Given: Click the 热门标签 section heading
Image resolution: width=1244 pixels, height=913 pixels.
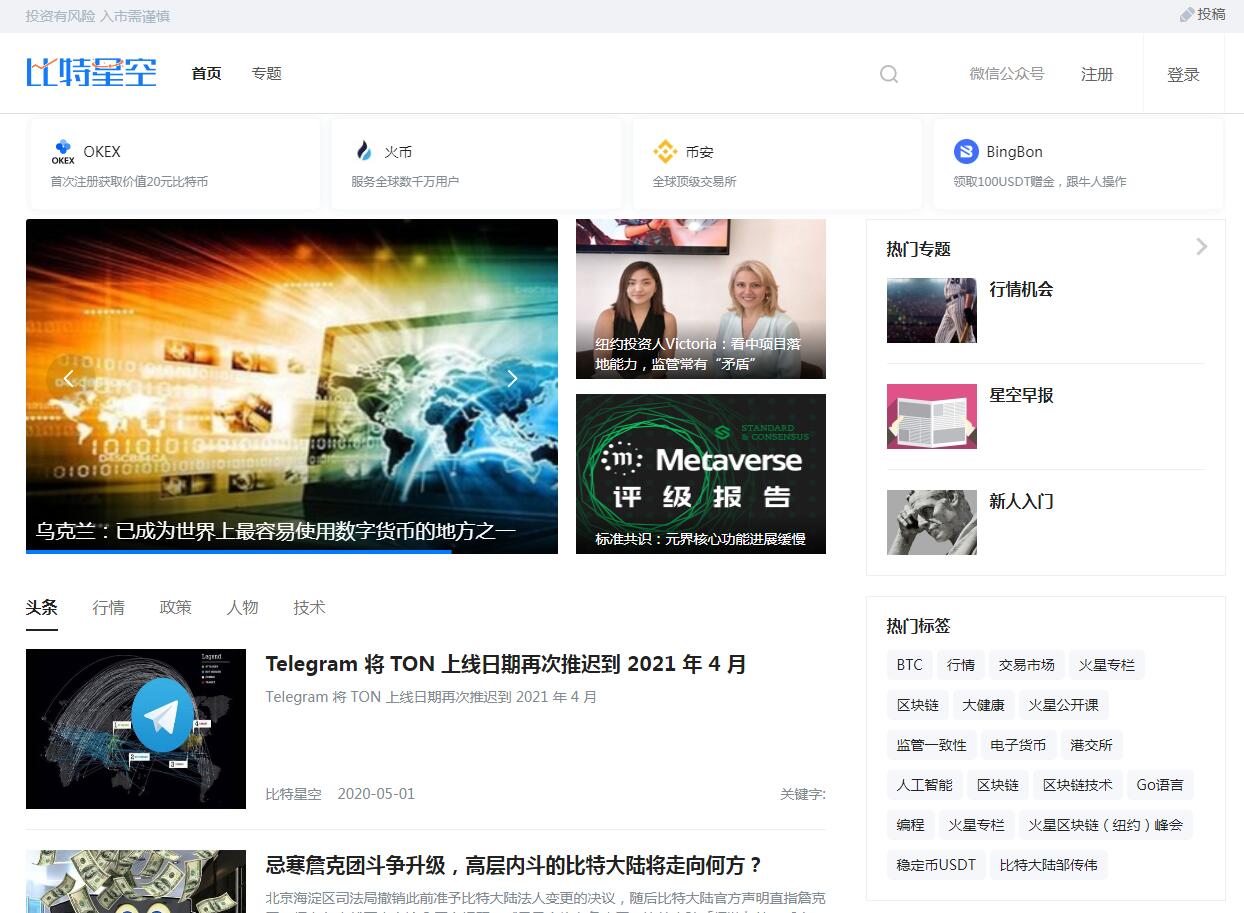Looking at the screenshot, I should tap(918, 626).
